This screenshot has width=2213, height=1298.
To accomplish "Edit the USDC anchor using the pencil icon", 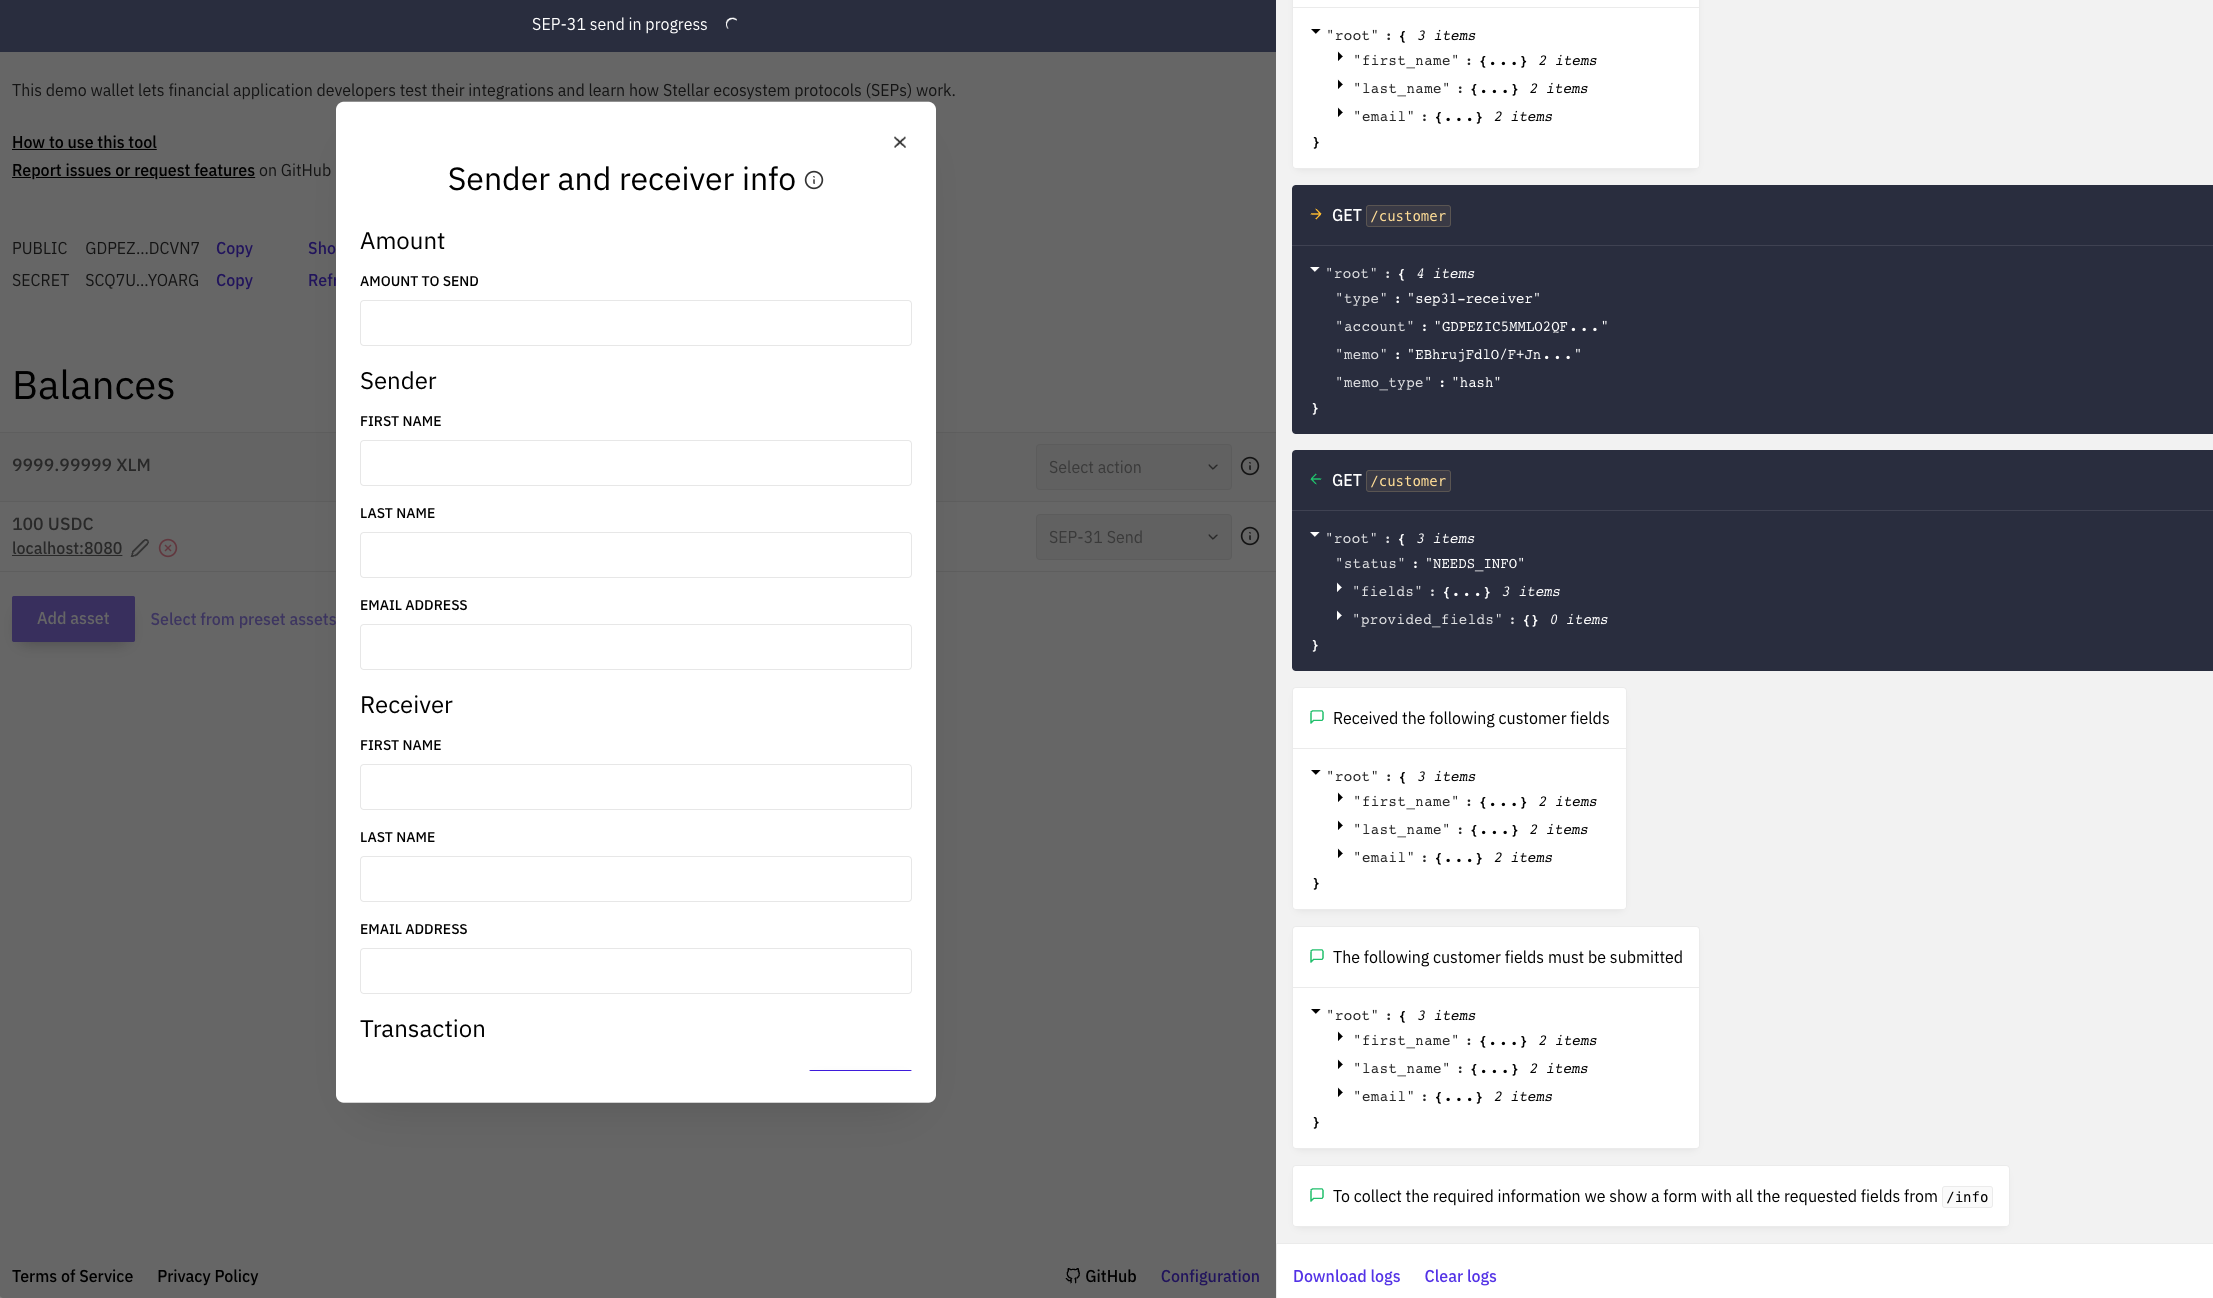I will [139, 548].
